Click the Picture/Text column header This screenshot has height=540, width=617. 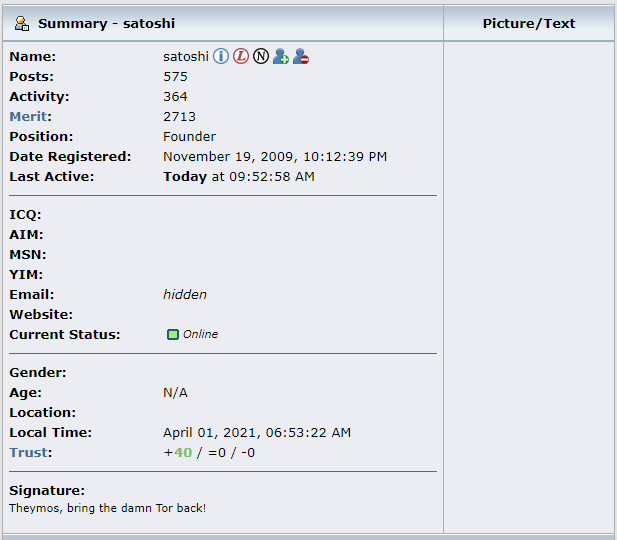pyautogui.click(x=529, y=24)
